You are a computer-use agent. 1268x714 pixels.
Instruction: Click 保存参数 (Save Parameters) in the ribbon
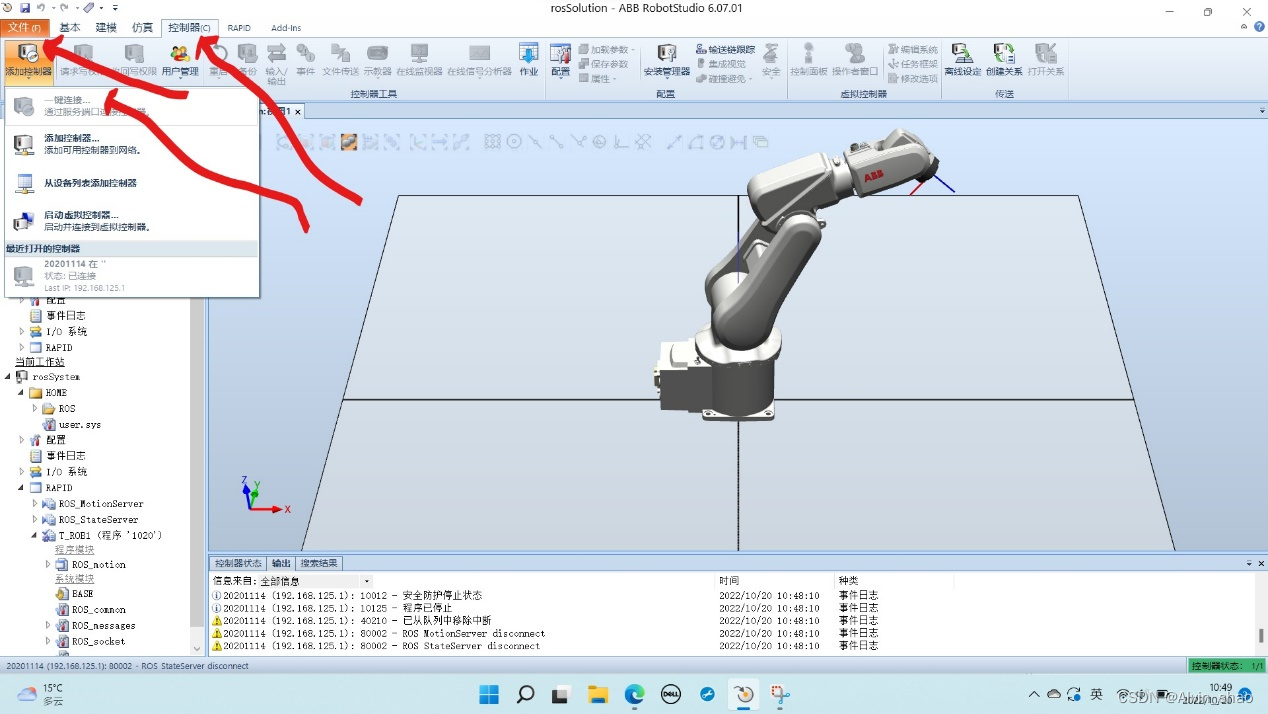[x=603, y=64]
